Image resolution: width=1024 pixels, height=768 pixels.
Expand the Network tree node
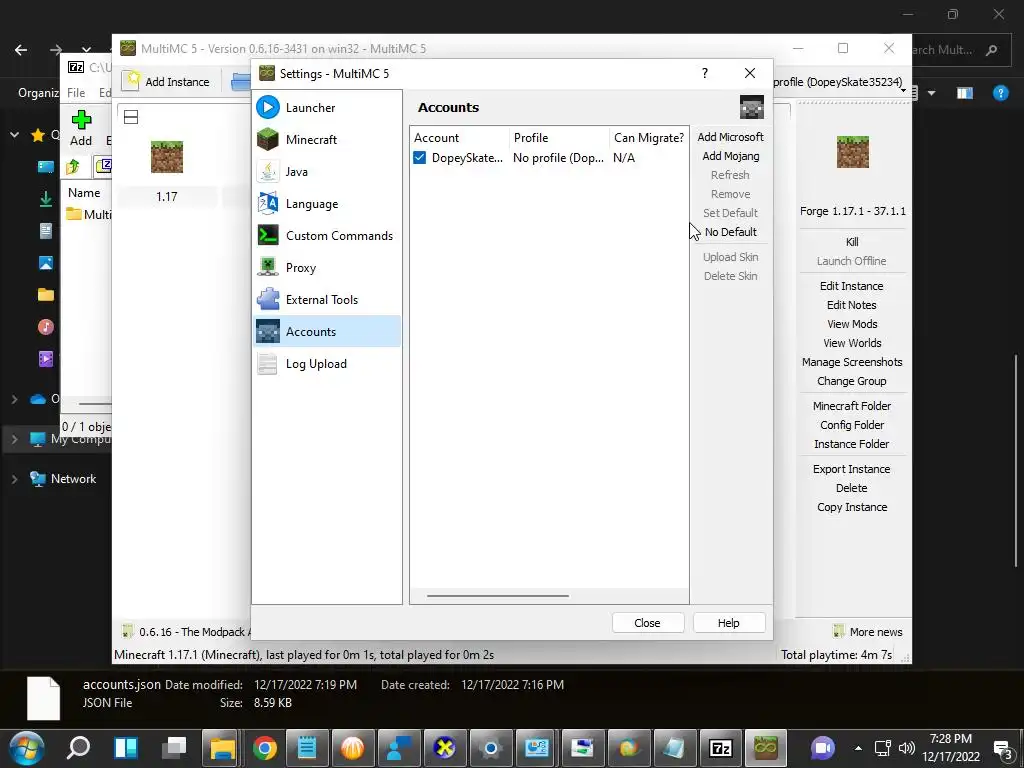pos(14,479)
